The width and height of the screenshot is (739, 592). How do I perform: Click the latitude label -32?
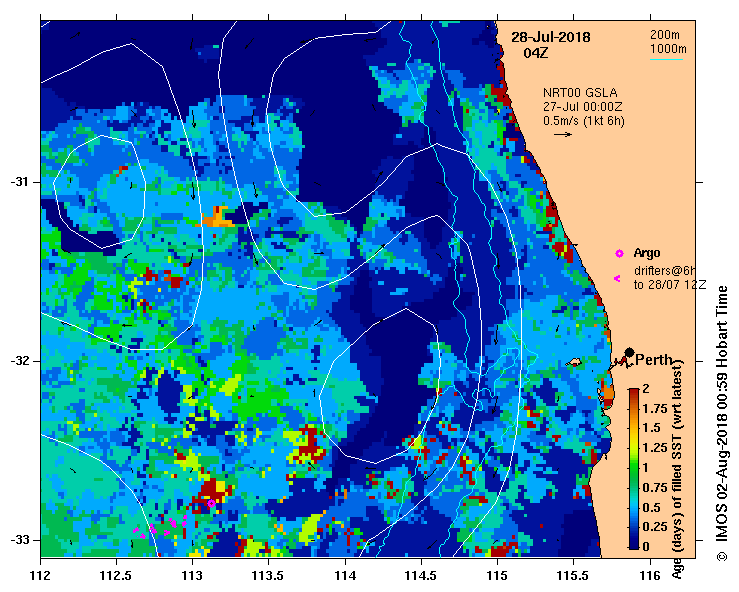[x=19, y=361]
